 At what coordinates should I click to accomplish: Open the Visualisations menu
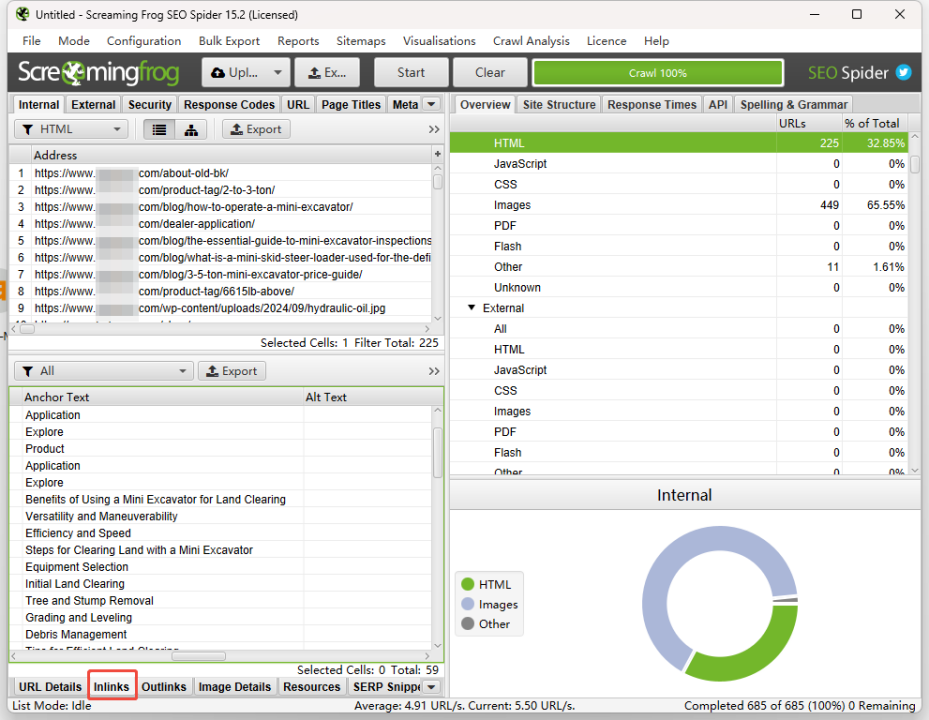(439, 41)
